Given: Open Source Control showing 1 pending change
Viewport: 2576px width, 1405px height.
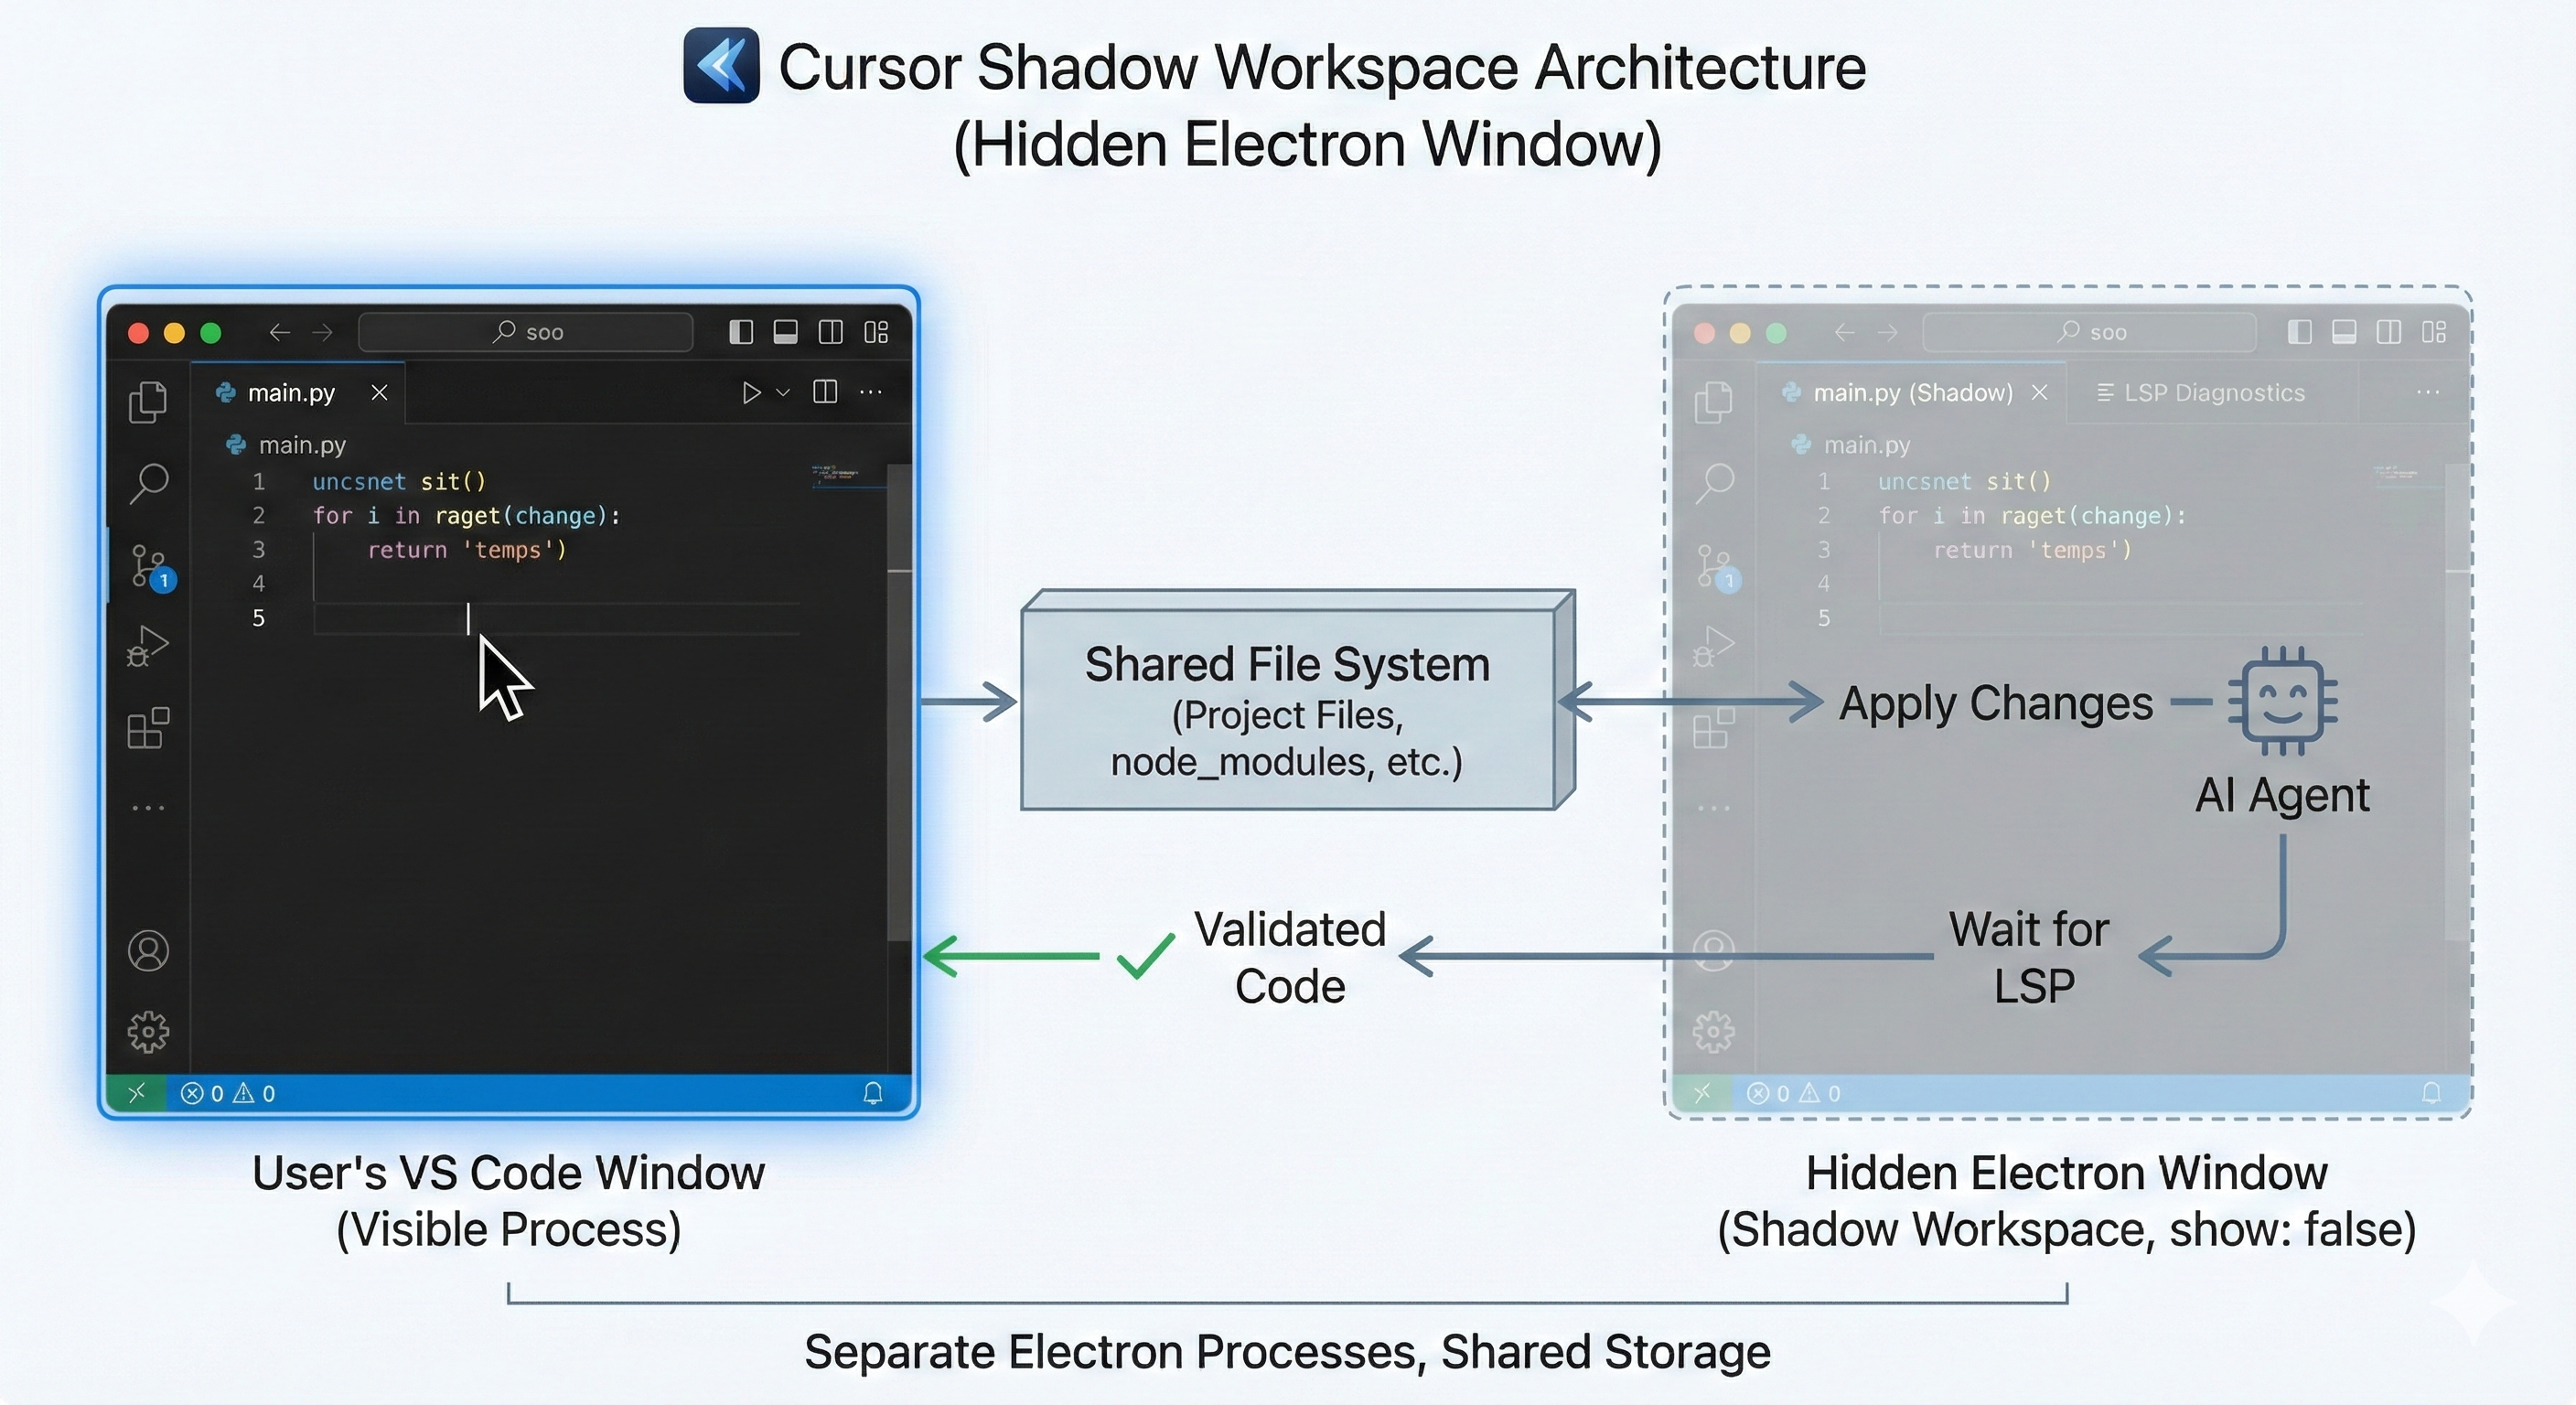Looking at the screenshot, I should click(148, 565).
